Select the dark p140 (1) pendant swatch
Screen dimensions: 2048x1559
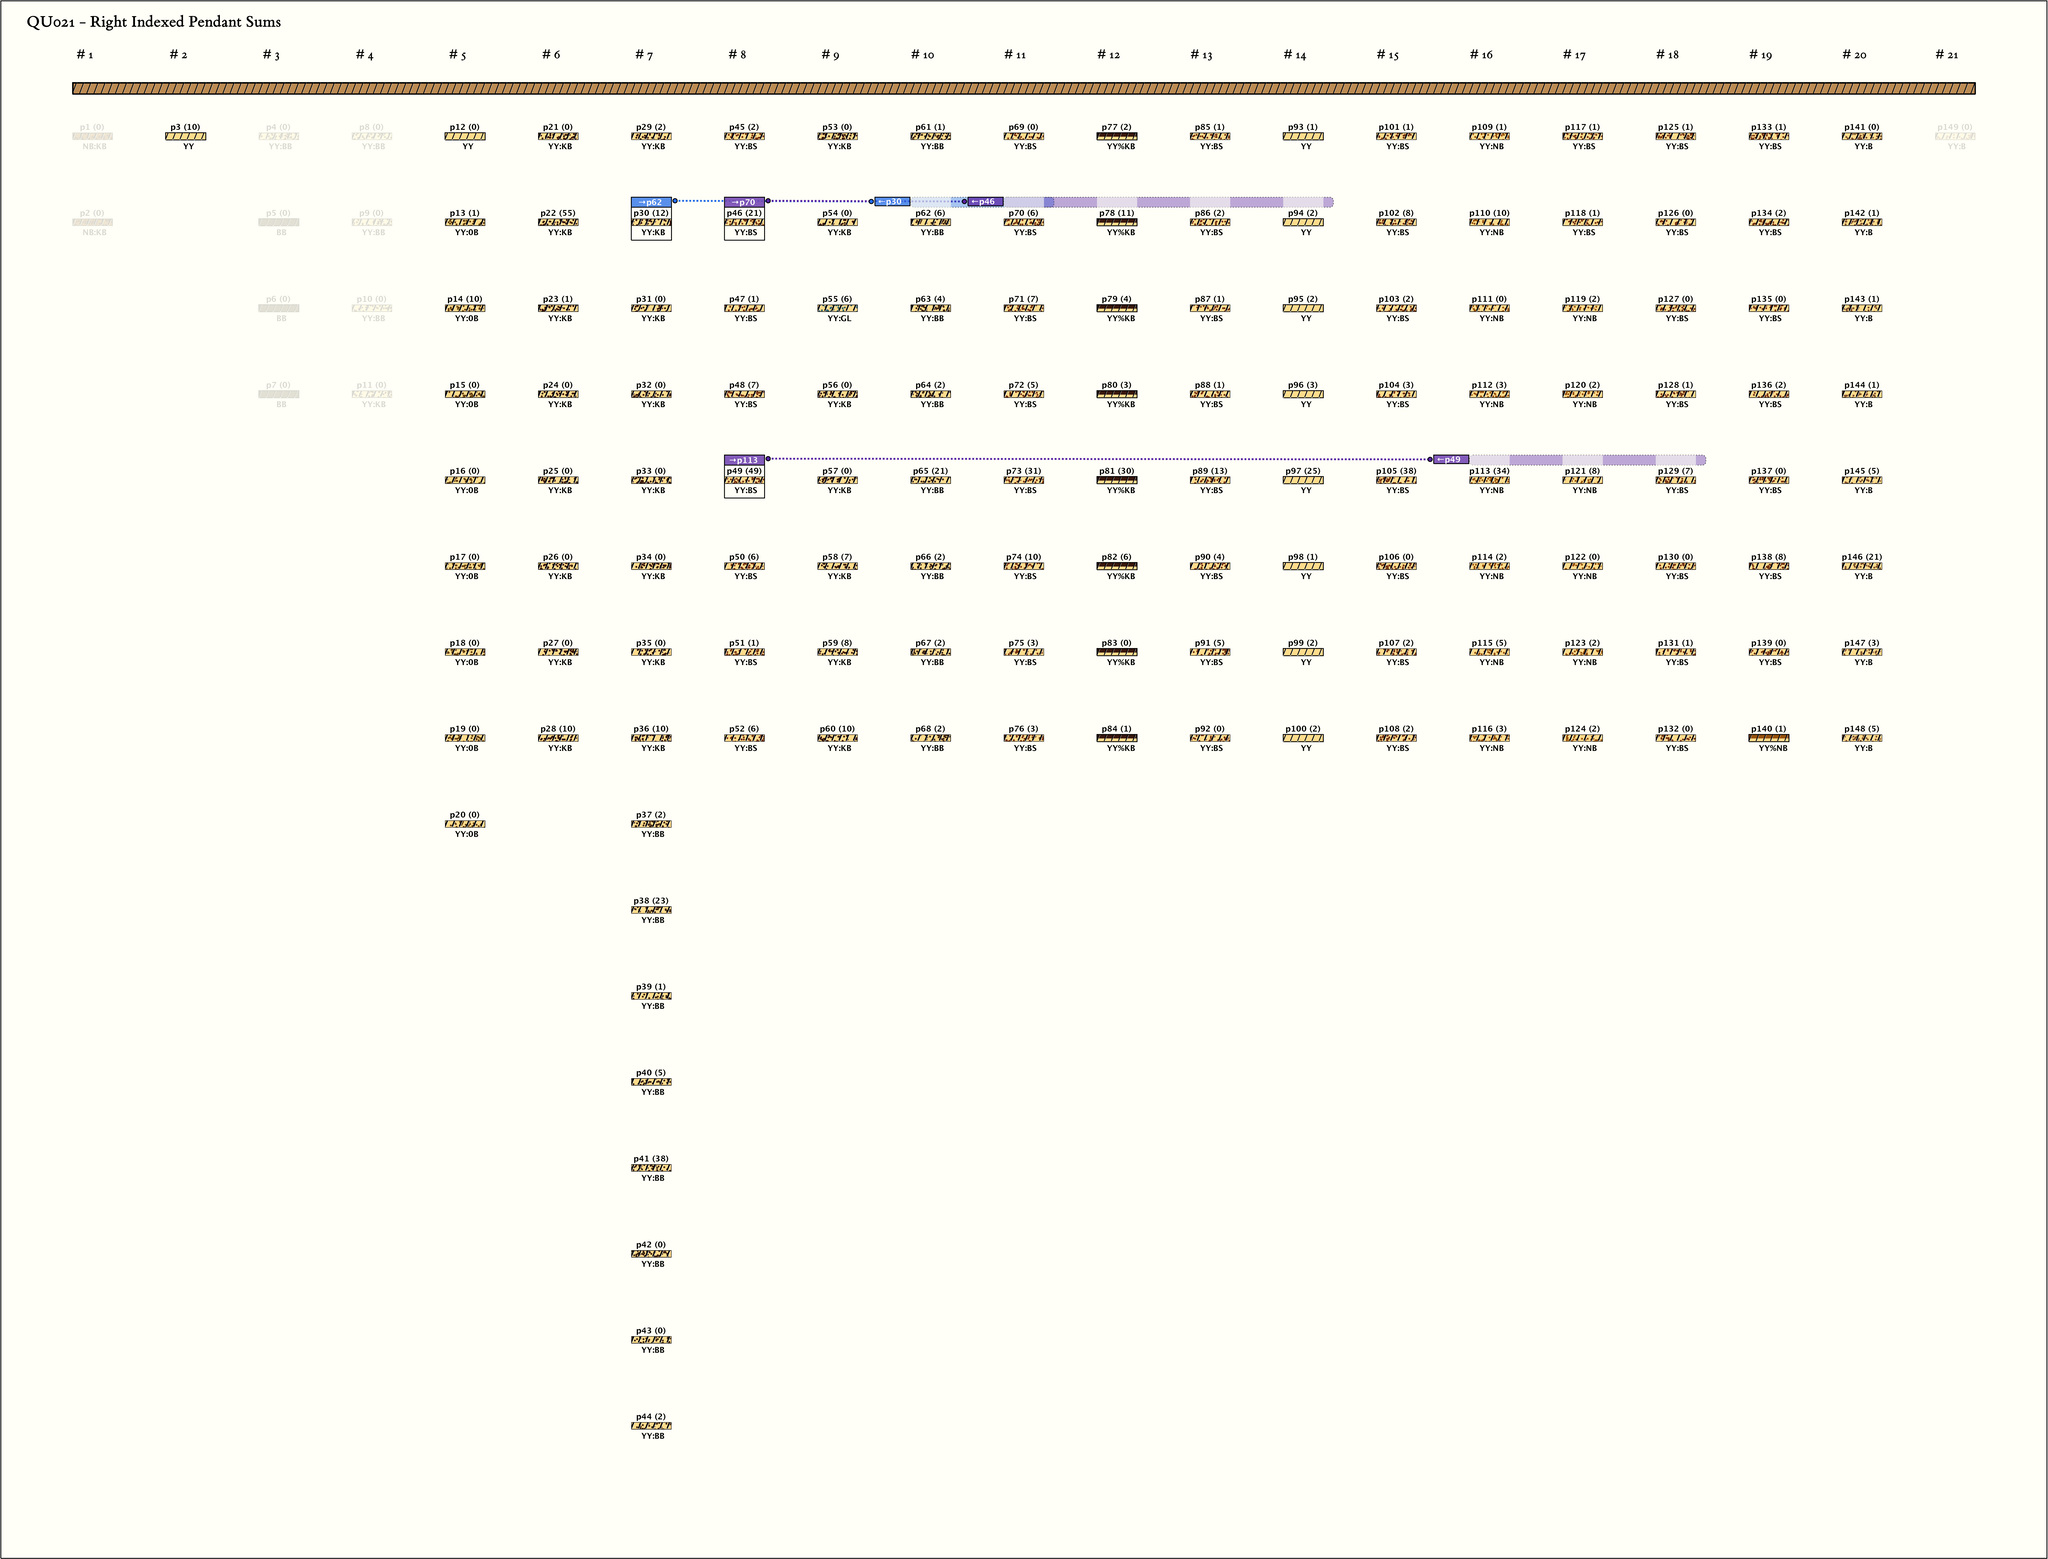tap(1768, 738)
